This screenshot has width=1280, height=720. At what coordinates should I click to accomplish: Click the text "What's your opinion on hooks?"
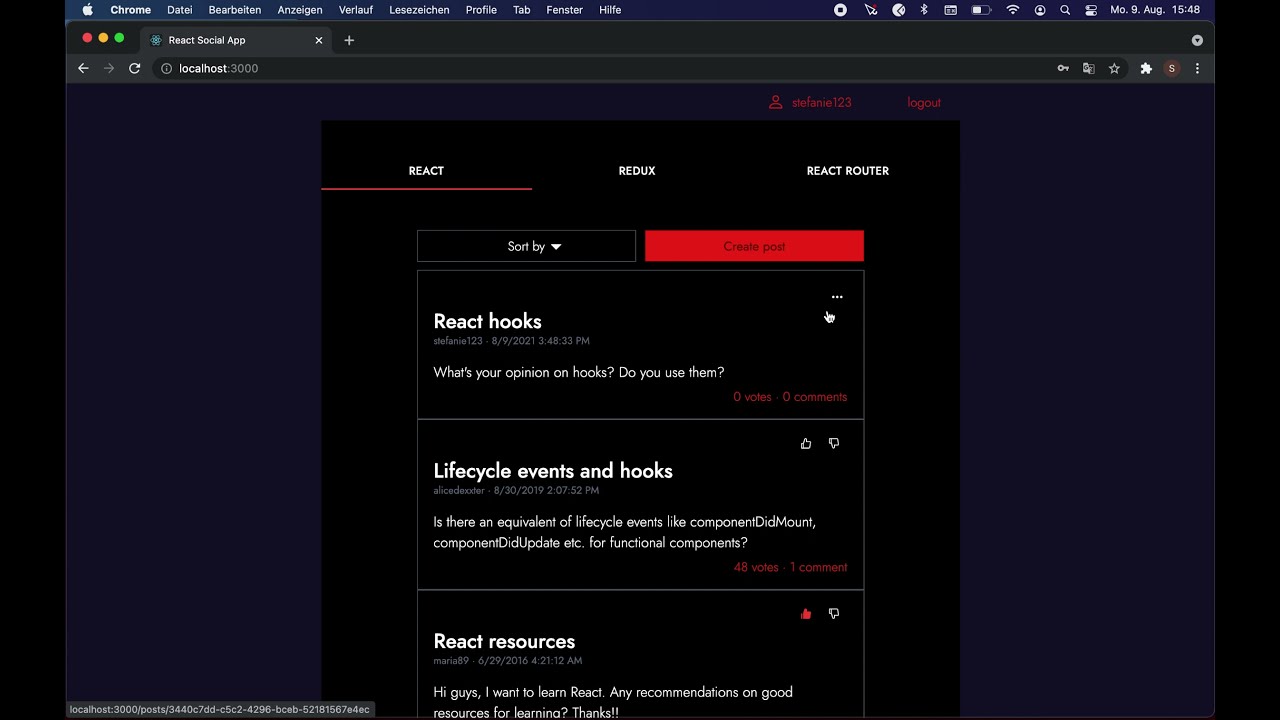pyautogui.click(x=524, y=373)
